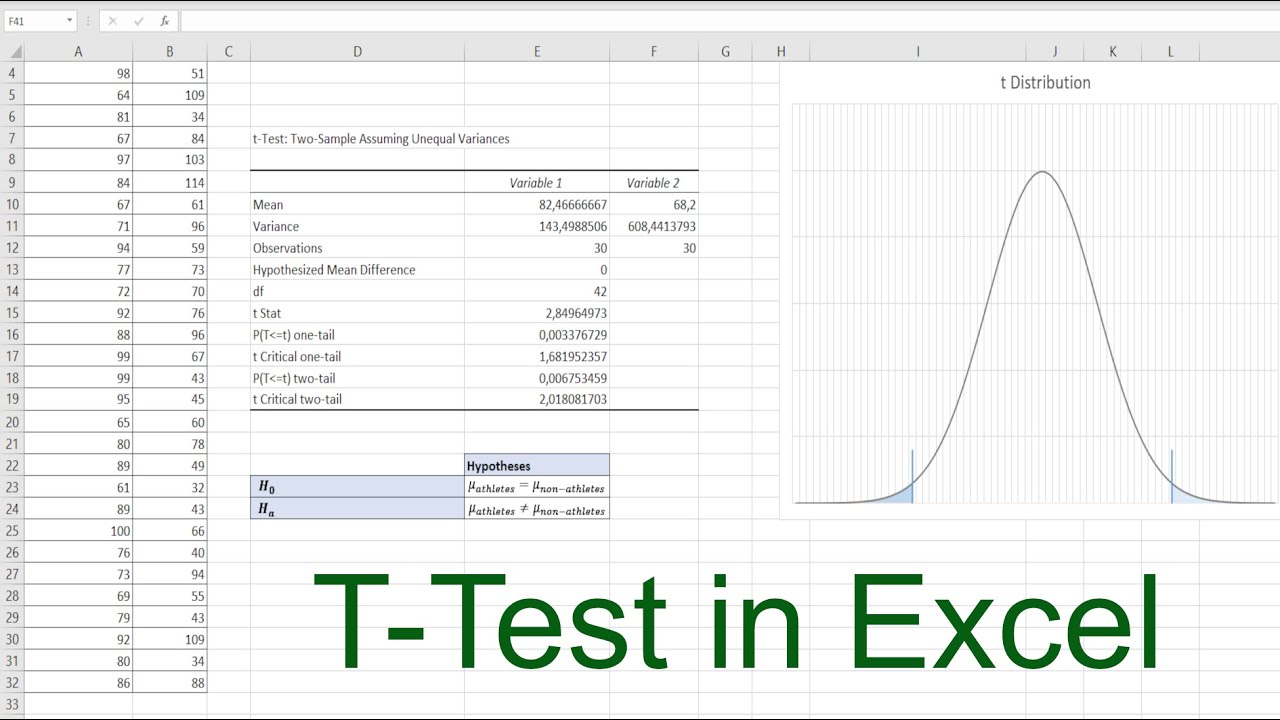
Task: Select variance value 143,4988506
Action: tap(537, 226)
